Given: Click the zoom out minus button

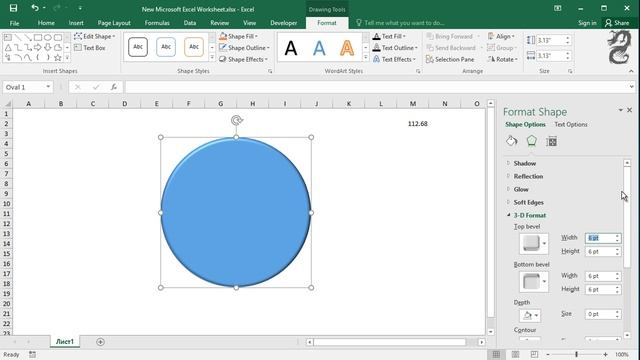Looking at the screenshot, I should (548, 355).
